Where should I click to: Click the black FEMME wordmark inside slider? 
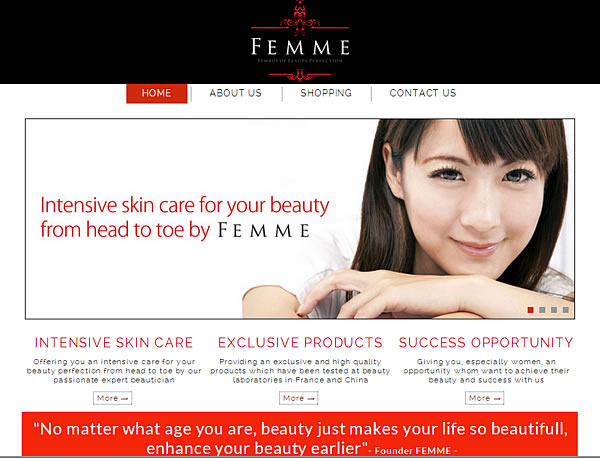tap(264, 230)
